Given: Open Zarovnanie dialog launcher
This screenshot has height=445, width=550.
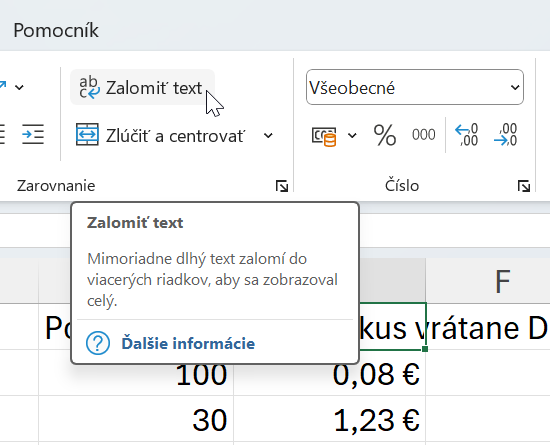Looking at the screenshot, I should coord(282,186).
